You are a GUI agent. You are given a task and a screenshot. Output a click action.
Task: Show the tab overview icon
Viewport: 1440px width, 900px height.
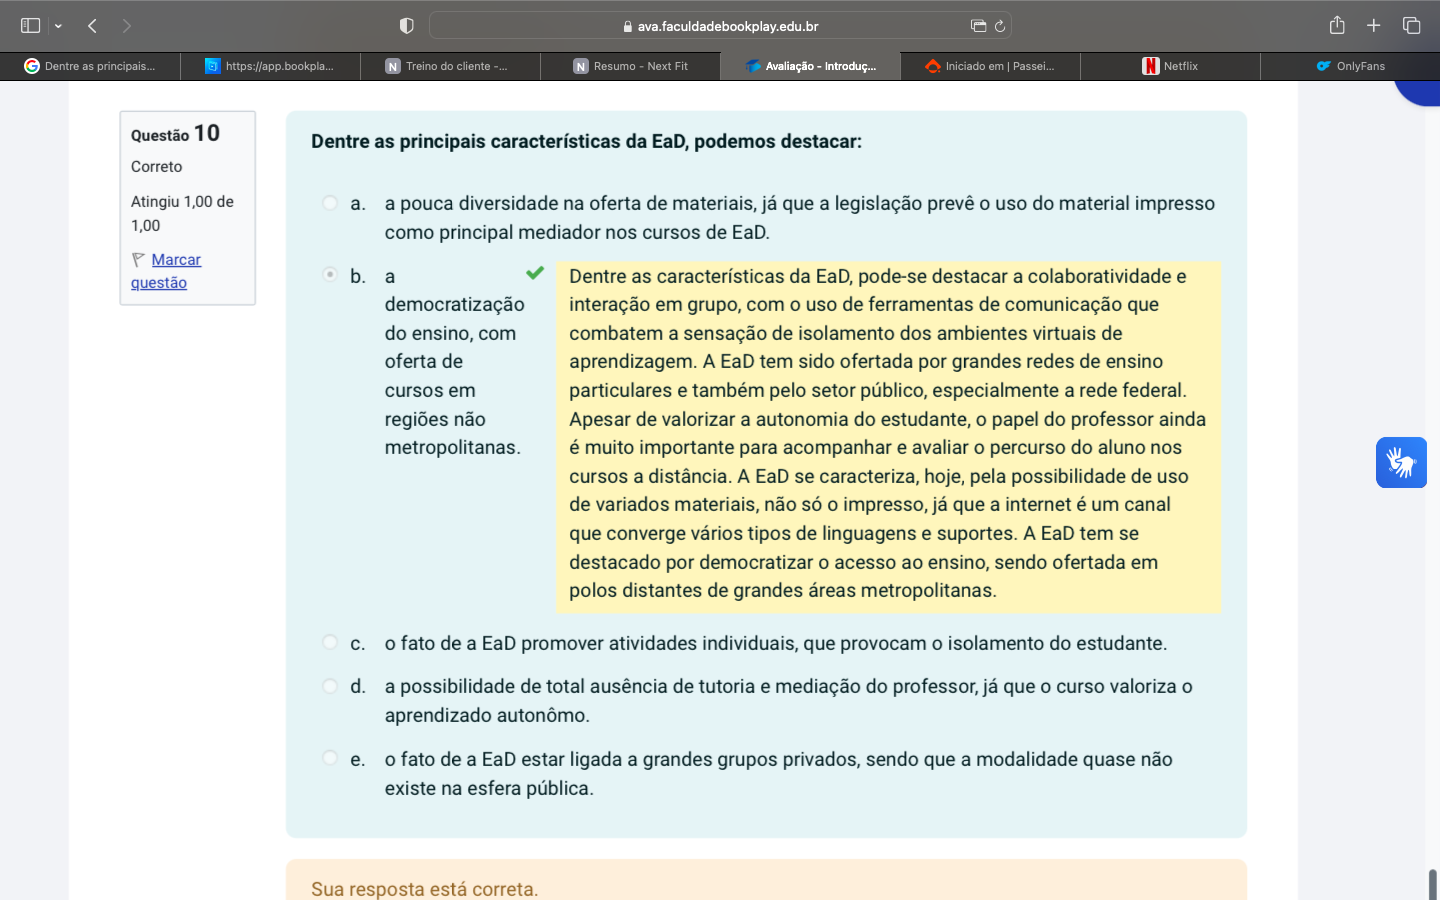[x=1411, y=26]
